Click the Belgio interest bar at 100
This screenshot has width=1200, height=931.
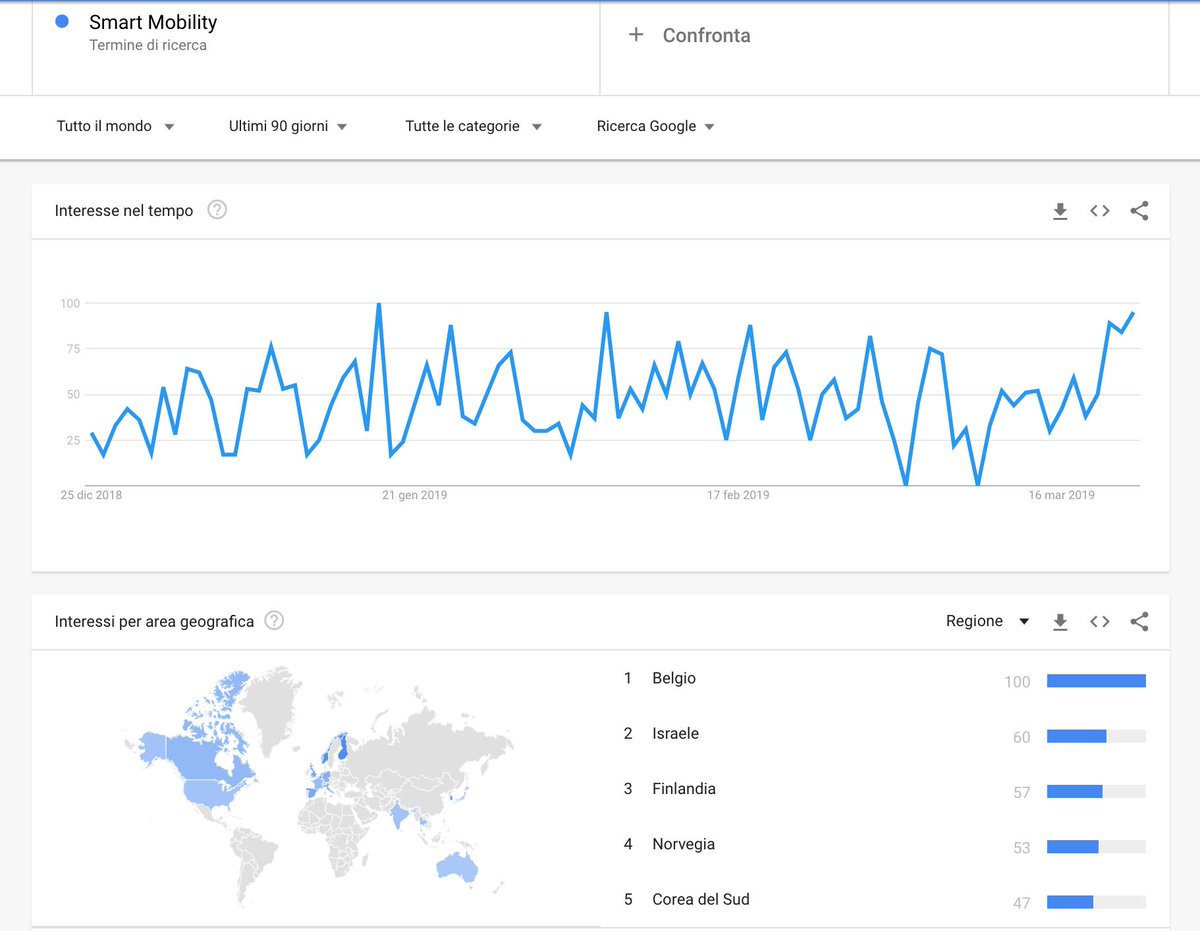pos(1096,681)
